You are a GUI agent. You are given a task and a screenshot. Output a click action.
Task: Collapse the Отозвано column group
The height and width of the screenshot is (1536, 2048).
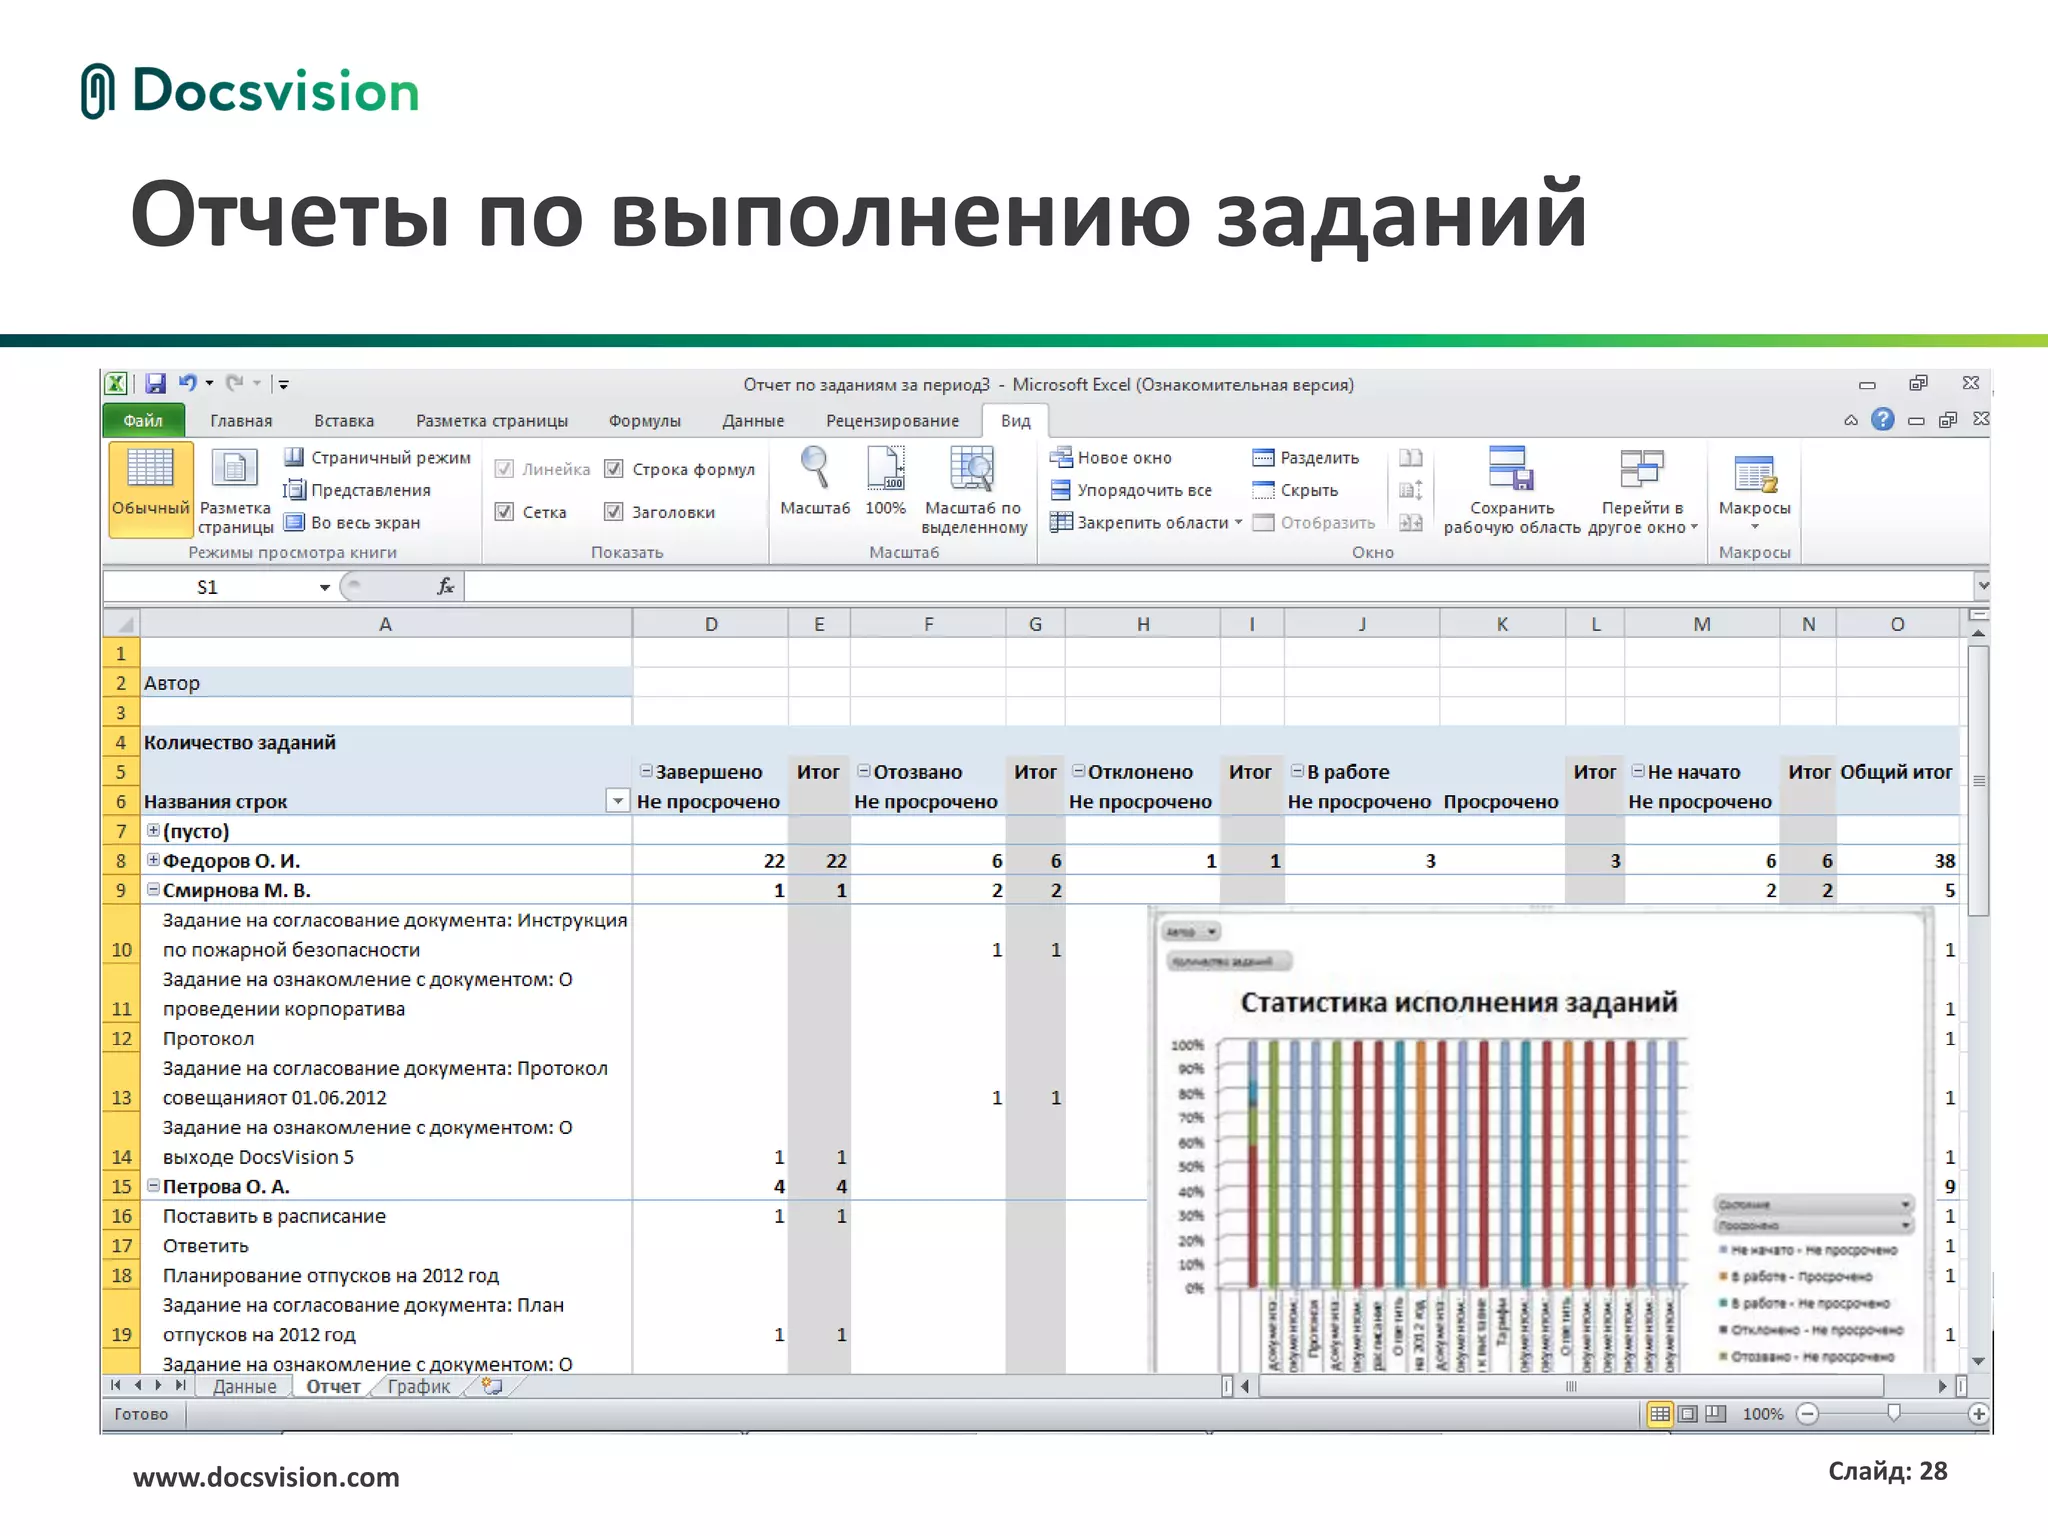(x=864, y=771)
